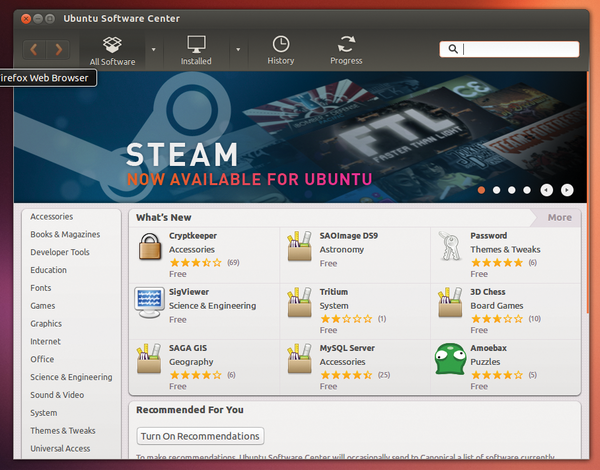The width and height of the screenshot is (600, 470).
Task: Open the Progress view
Action: (346, 50)
